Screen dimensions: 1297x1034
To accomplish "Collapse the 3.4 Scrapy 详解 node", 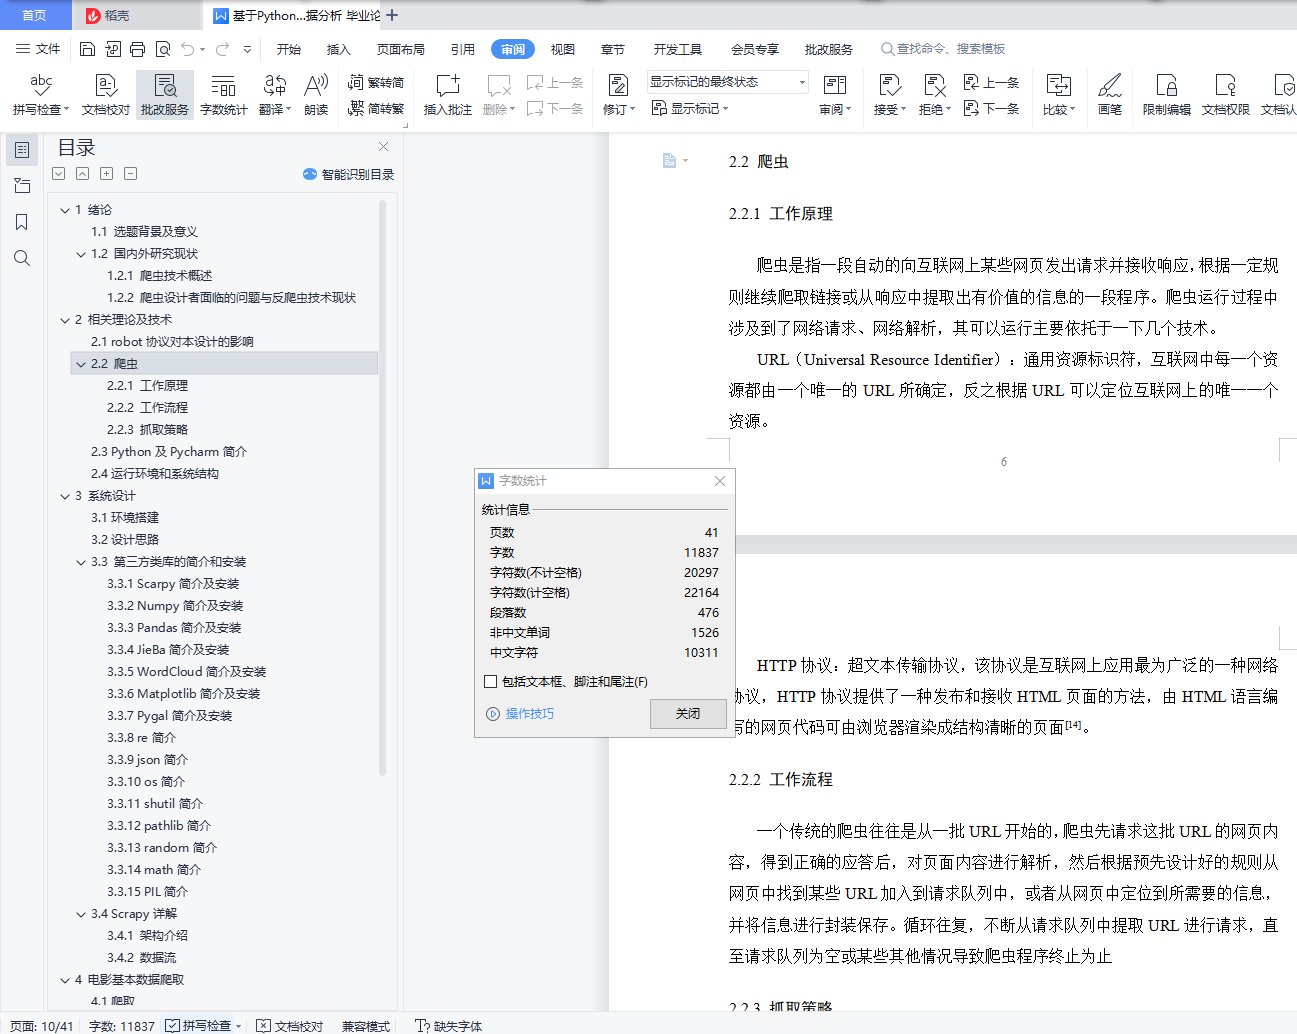I will (81, 914).
